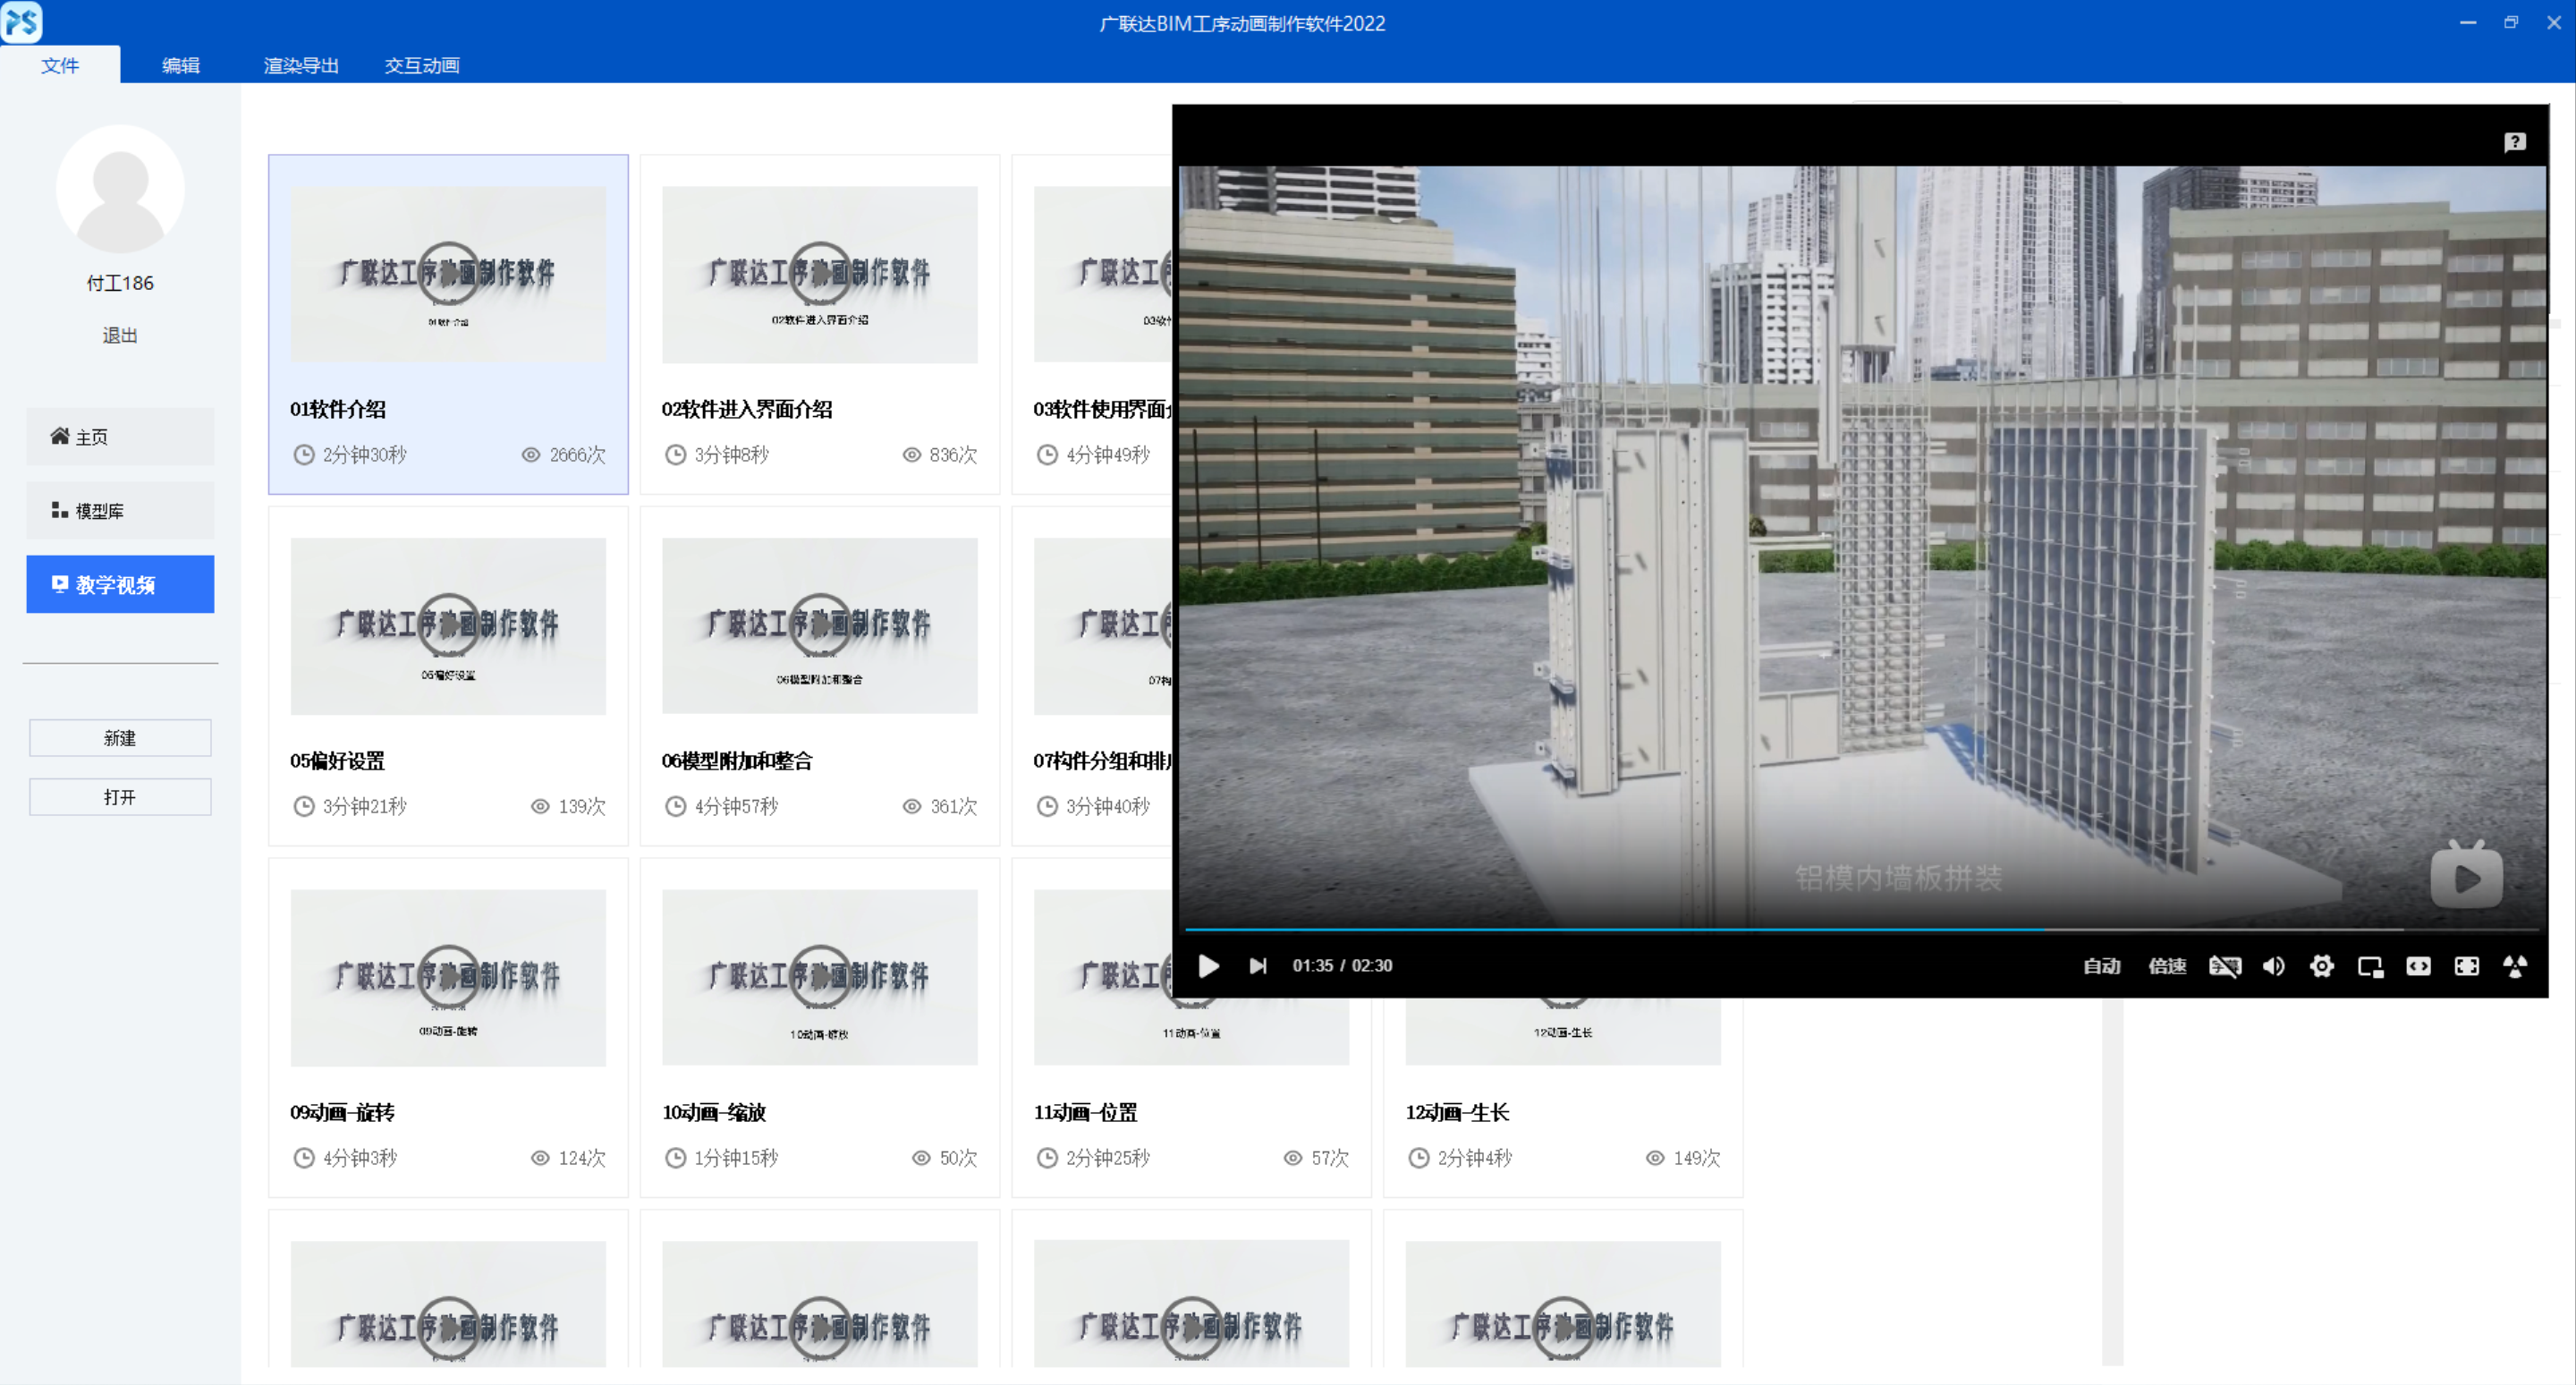The width and height of the screenshot is (2576, 1385).
Task: Open the 自动 quality selector
Action: click(2102, 966)
